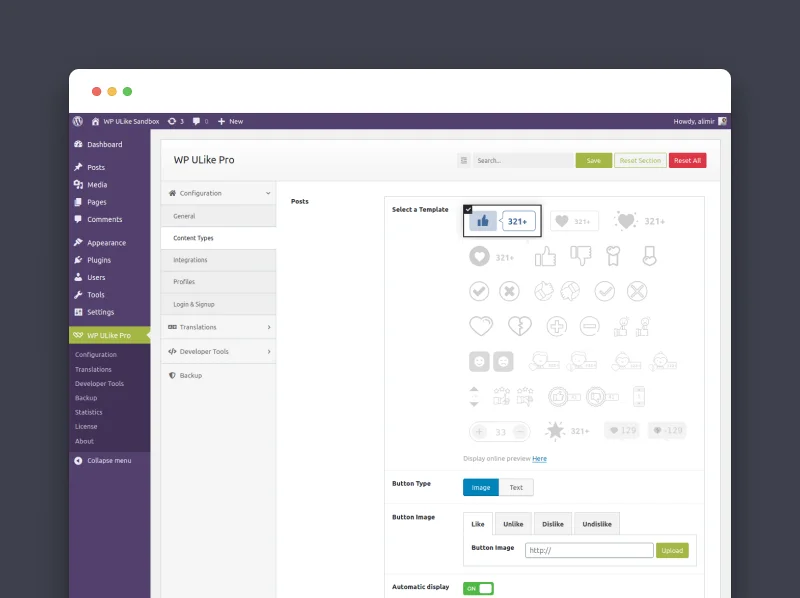The image size is (800, 598).
Task: Select the Image button type option
Action: tap(481, 487)
